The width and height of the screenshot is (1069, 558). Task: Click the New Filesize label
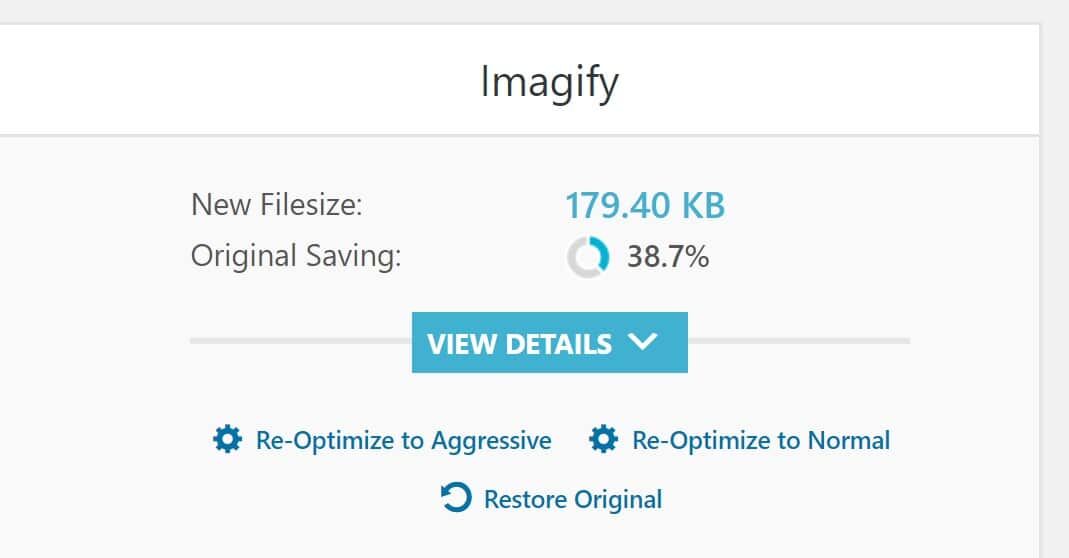pyautogui.click(x=277, y=206)
